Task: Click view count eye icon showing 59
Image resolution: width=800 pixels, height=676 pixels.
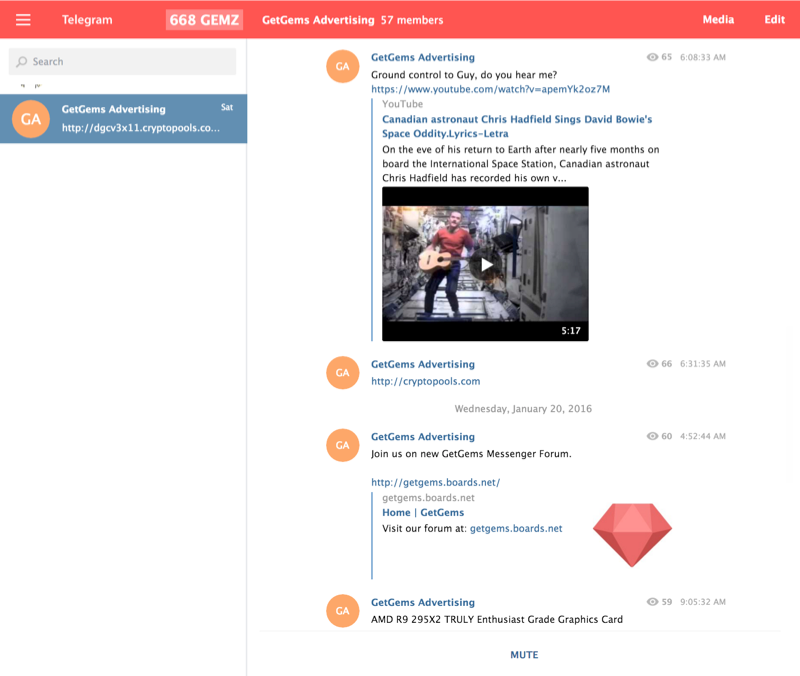Action: tap(652, 602)
